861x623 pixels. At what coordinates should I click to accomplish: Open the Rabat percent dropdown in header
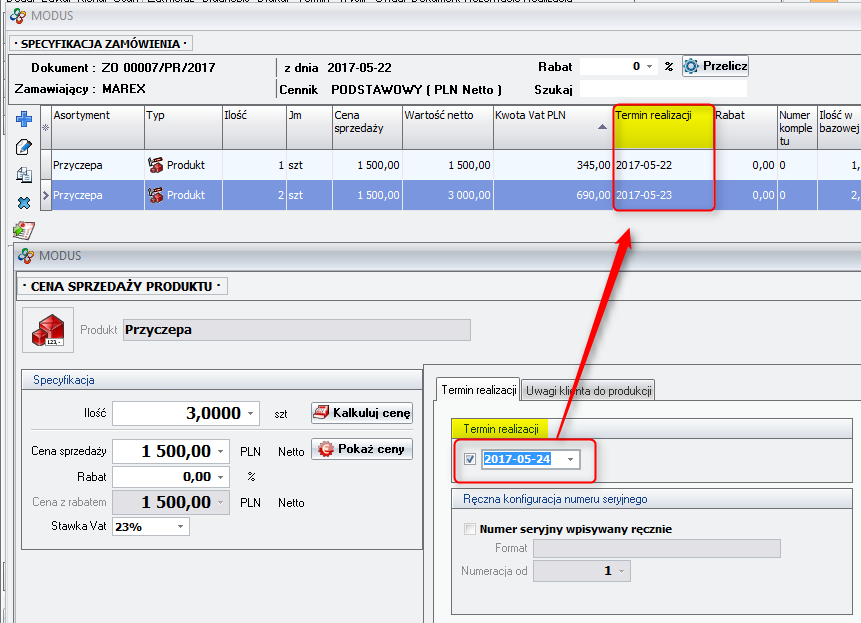click(651, 67)
